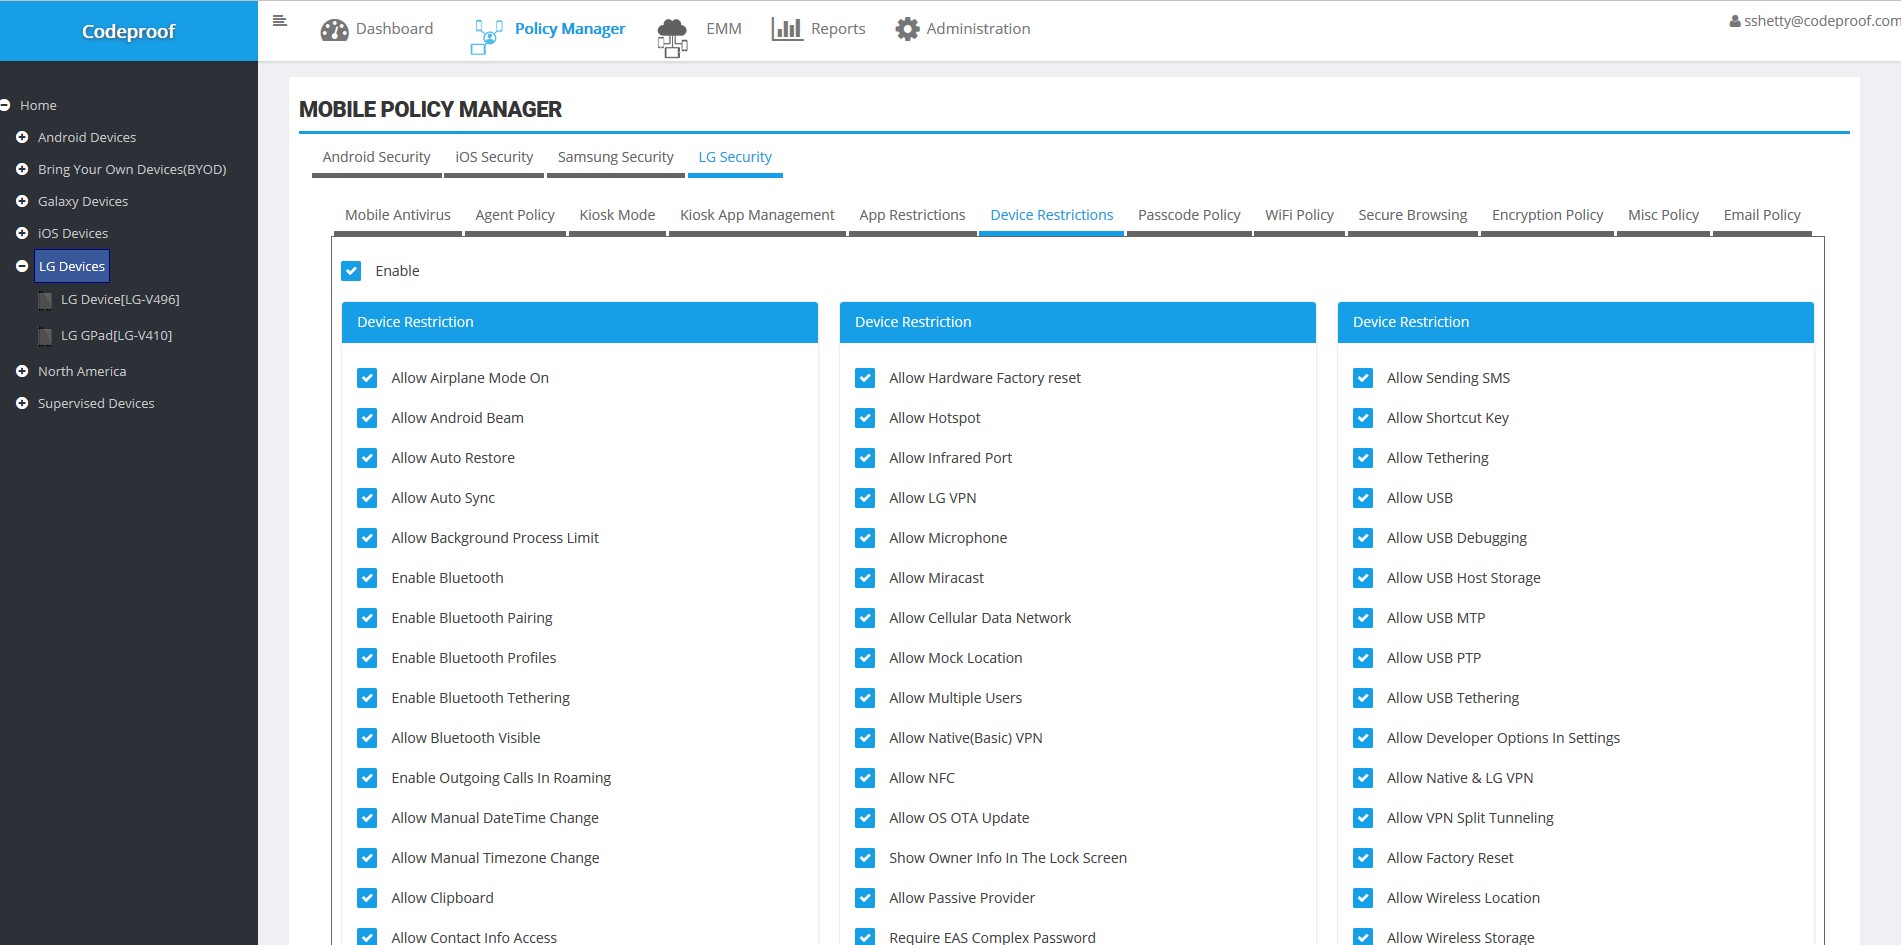Open the Kiosk Mode tab

pos(617,215)
